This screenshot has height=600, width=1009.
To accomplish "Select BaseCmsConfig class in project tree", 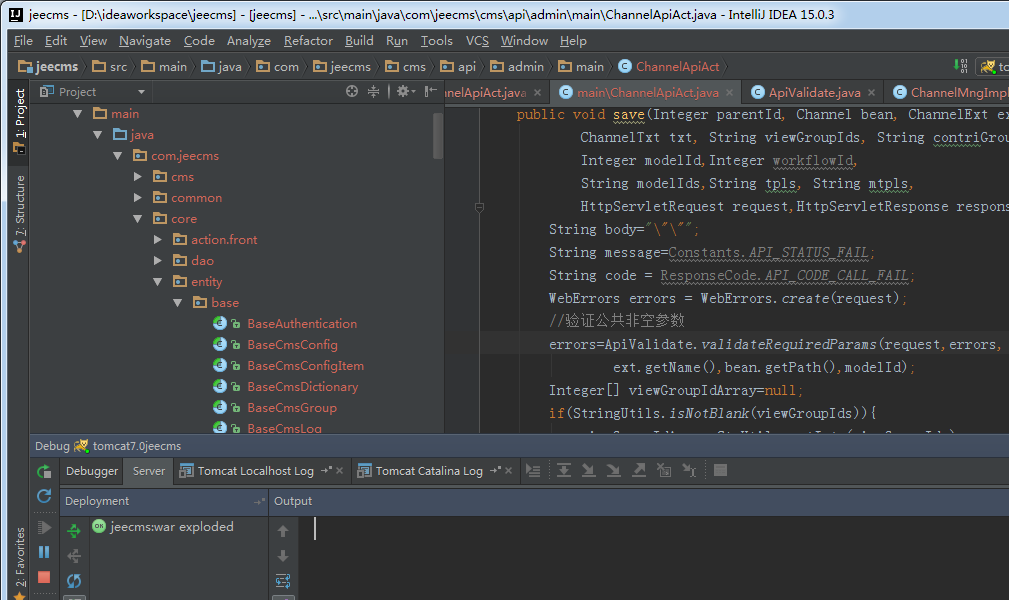I will click(x=292, y=345).
